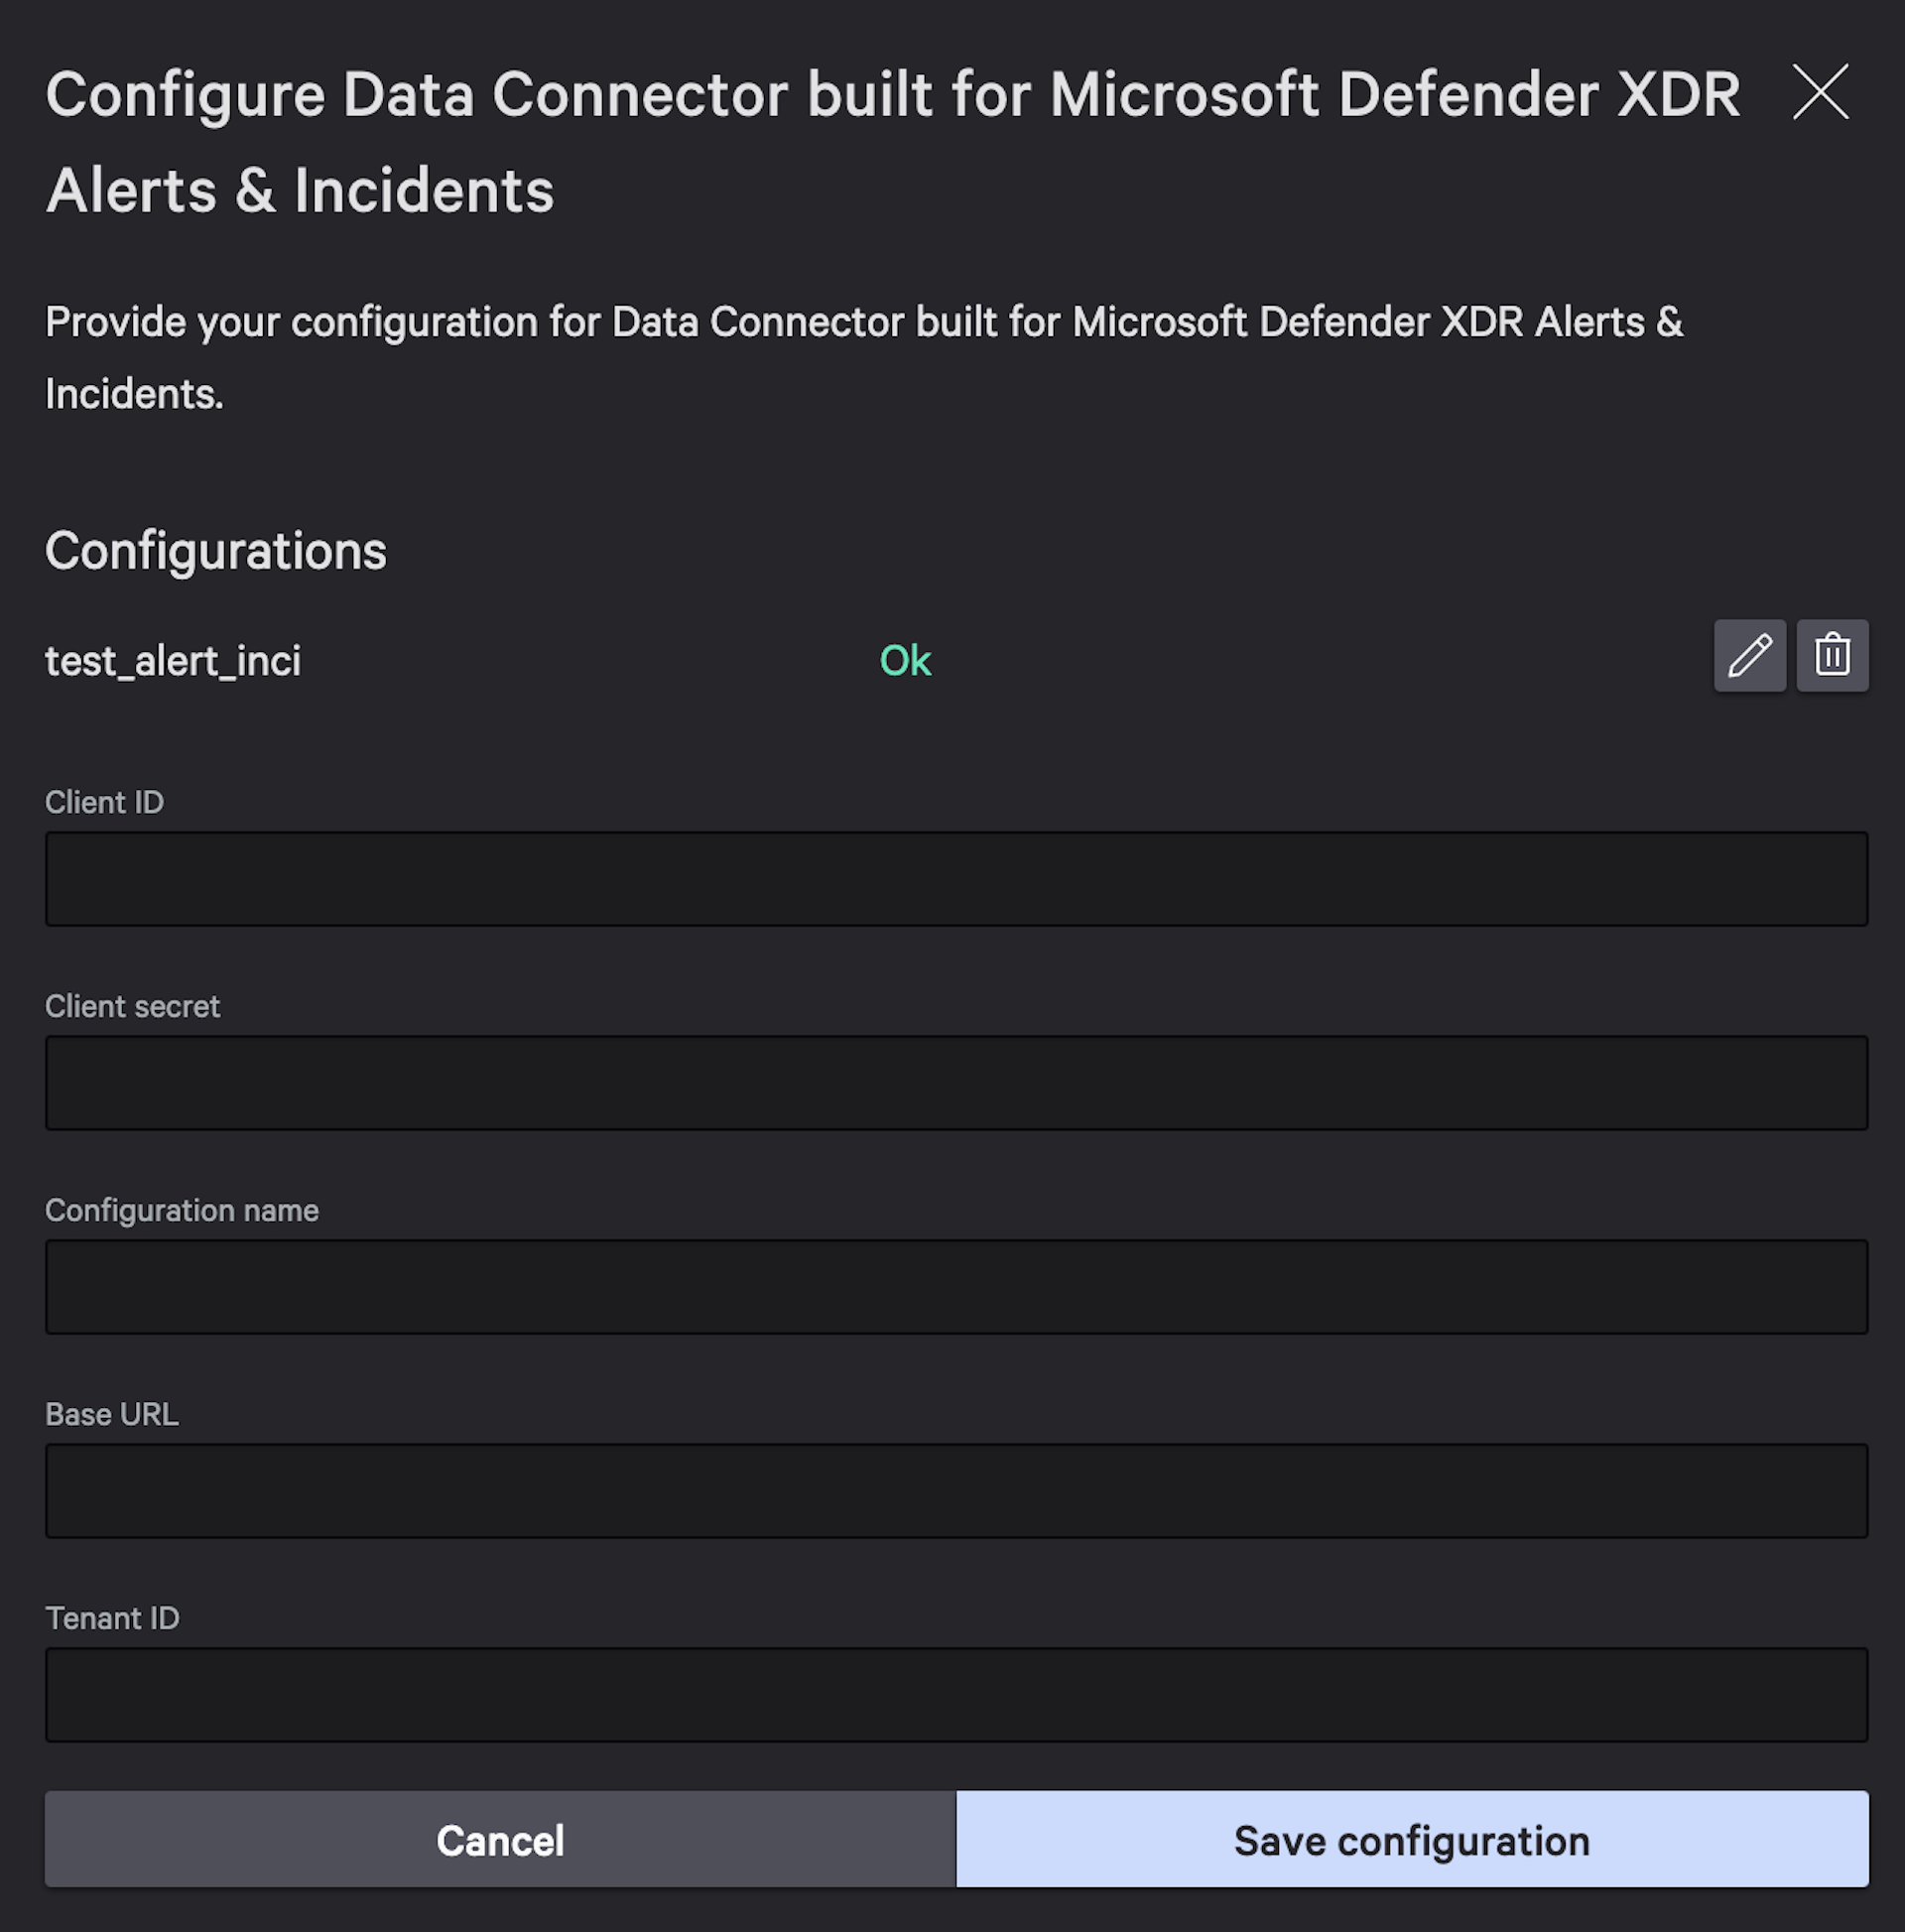Viewport: 1905px width, 1932px height.
Task: Click the Client secret field label
Action: pos(132,1006)
